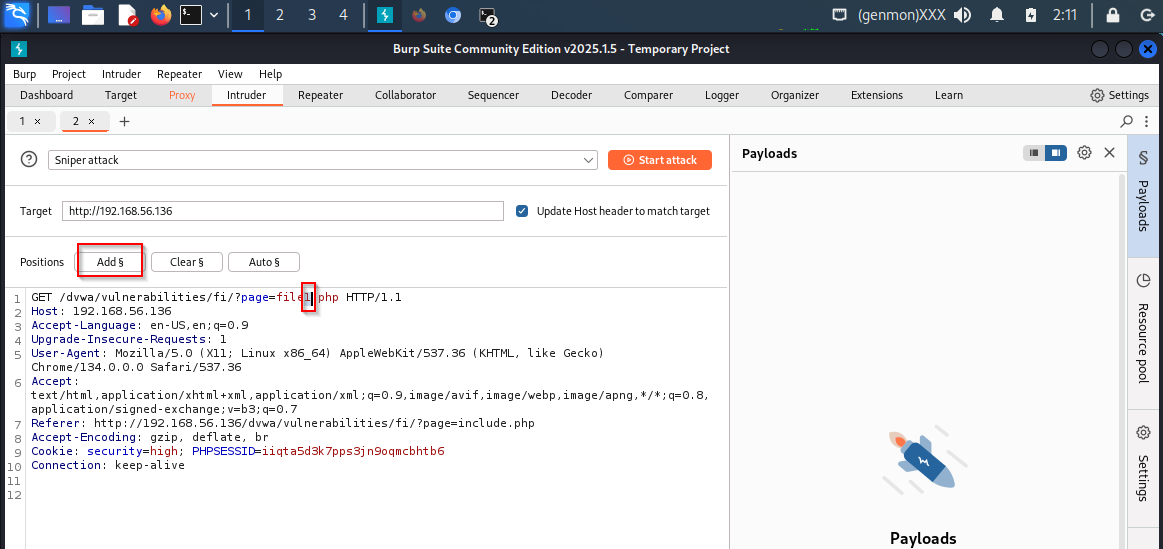Open the Burp menu
This screenshot has width=1163, height=549.
(24, 74)
